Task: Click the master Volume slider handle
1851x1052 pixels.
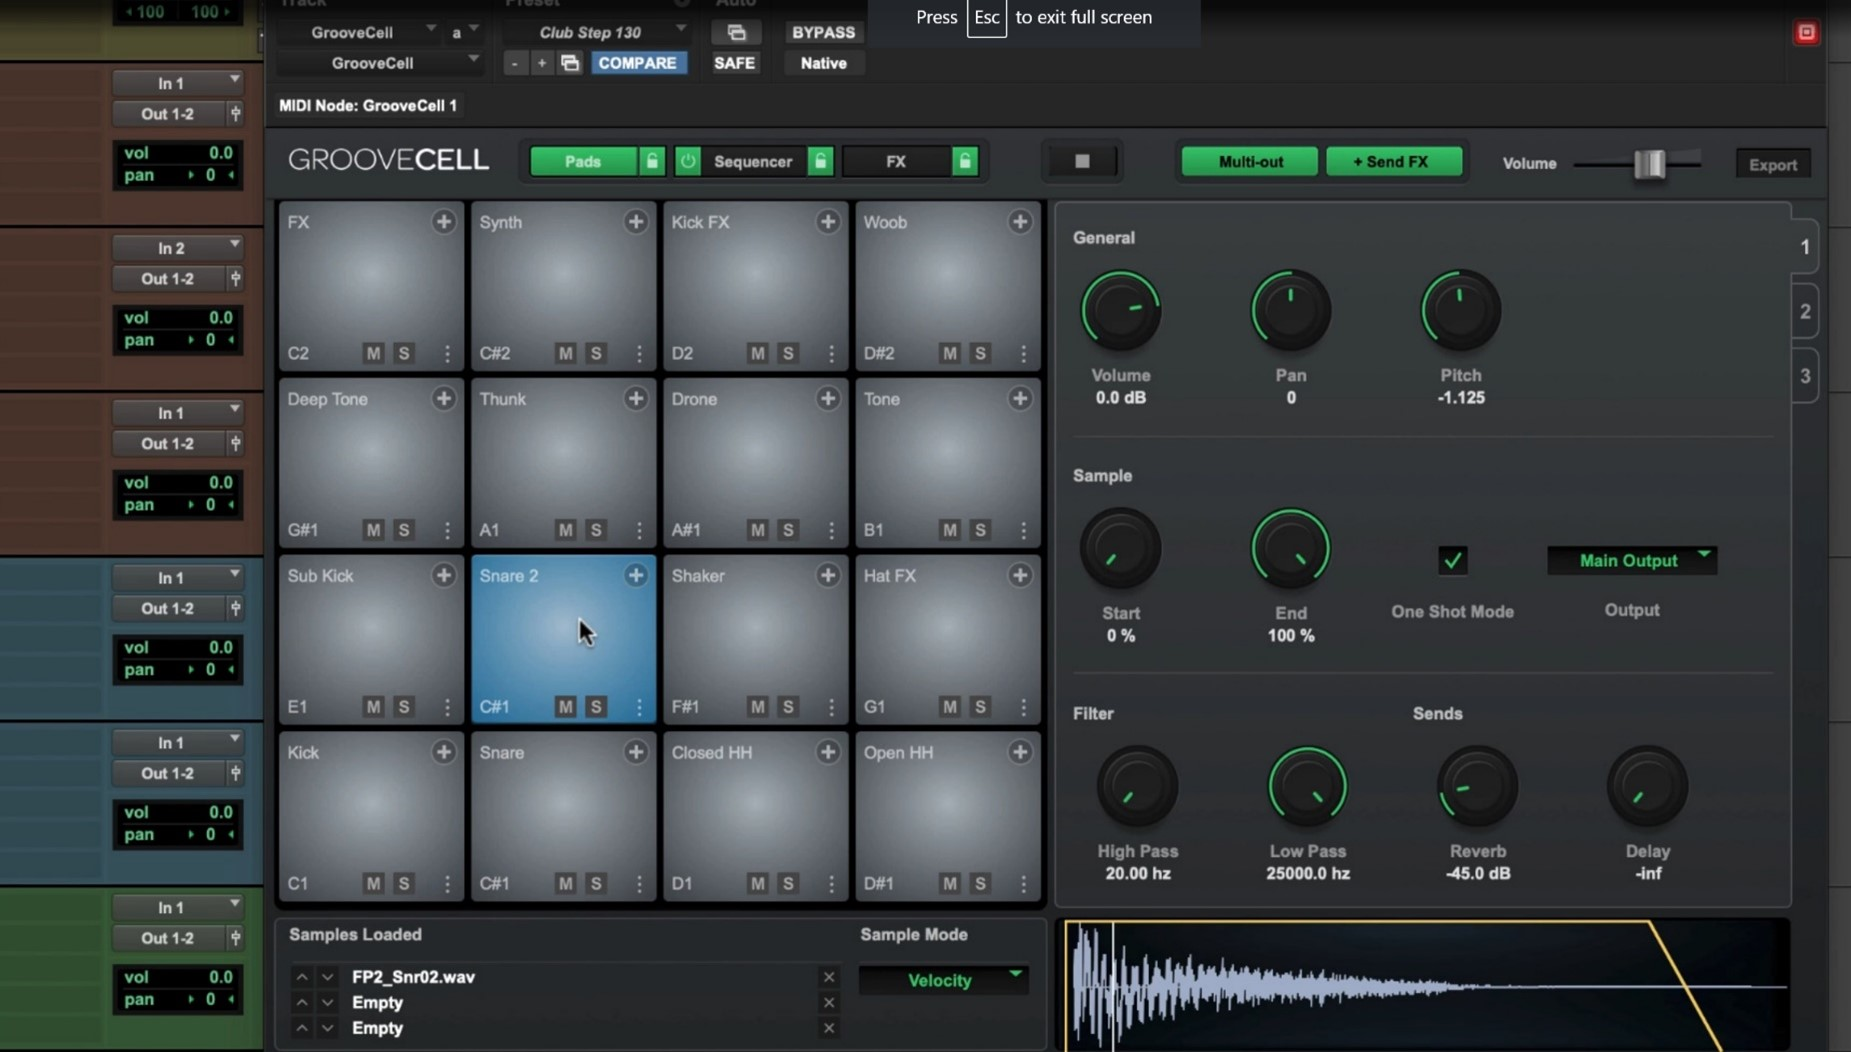Action: point(1649,163)
